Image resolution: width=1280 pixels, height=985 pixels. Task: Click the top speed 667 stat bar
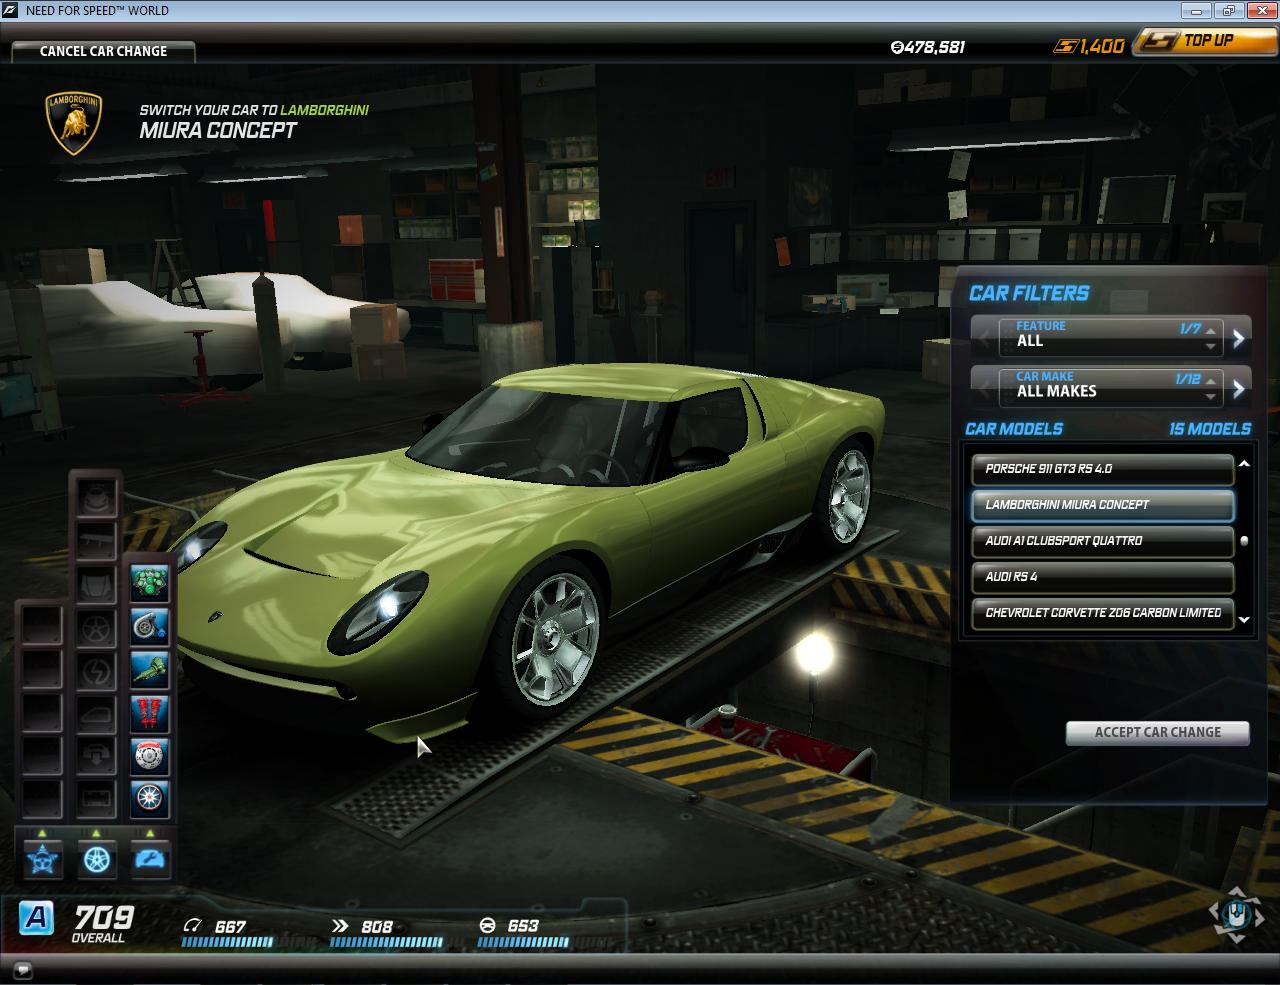tap(227, 942)
